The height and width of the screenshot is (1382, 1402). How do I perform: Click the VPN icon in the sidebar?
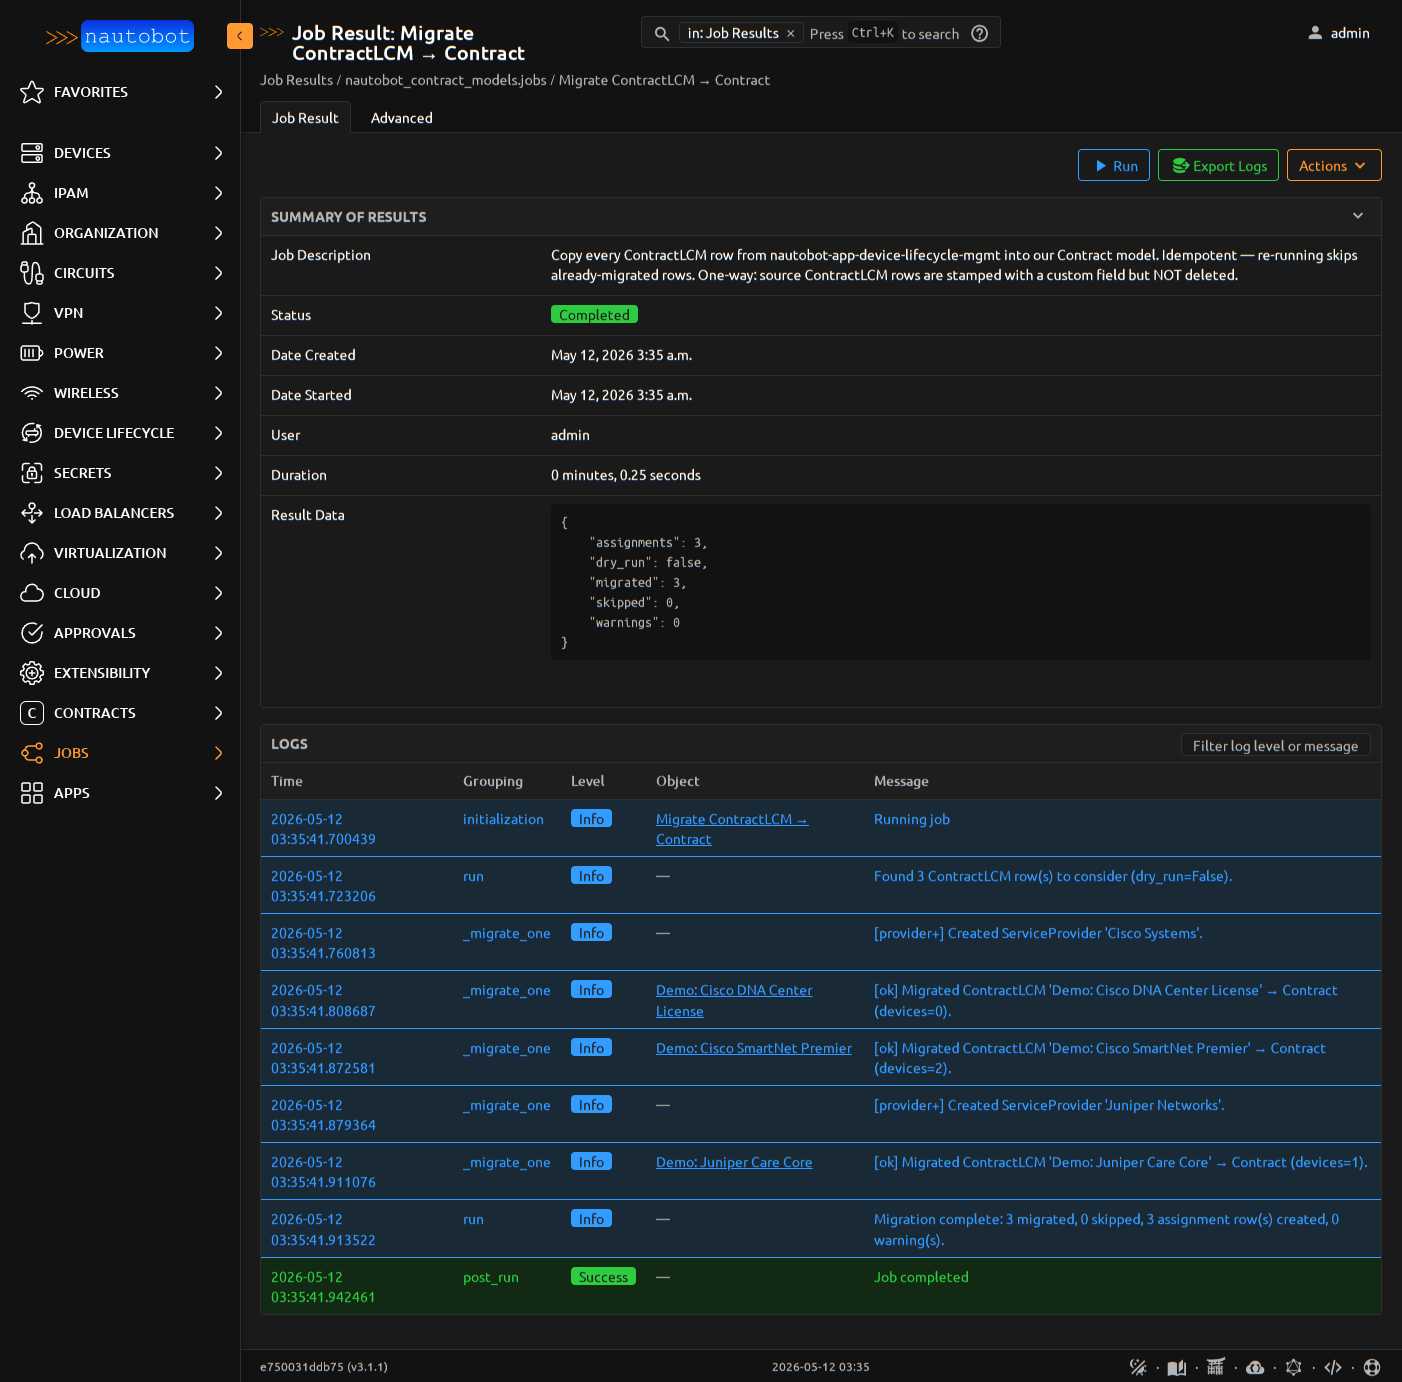(x=32, y=313)
